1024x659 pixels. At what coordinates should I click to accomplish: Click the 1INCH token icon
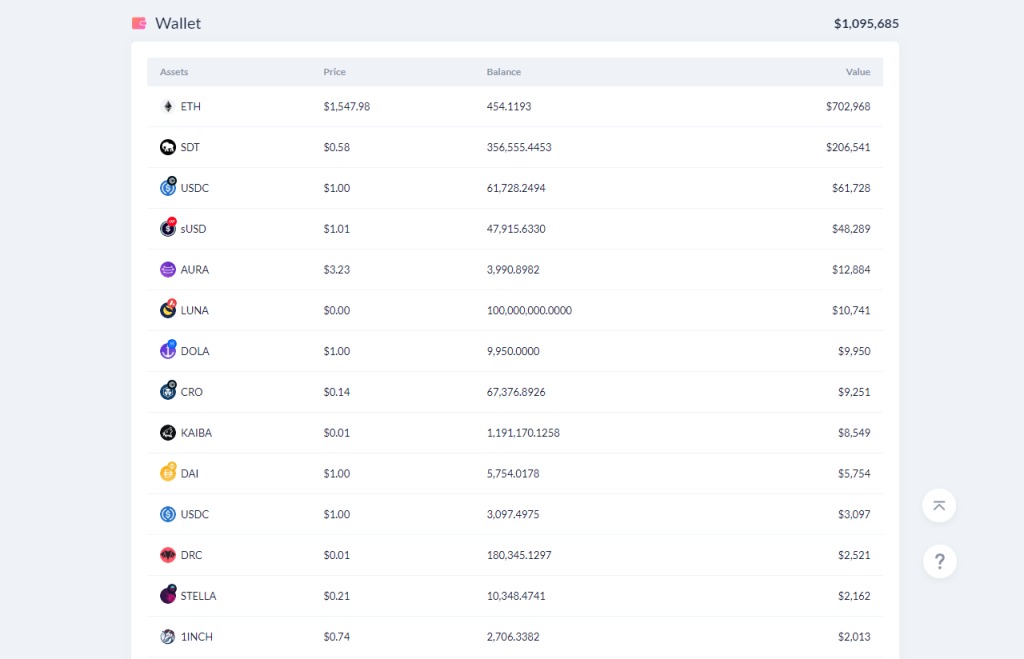[x=168, y=636]
